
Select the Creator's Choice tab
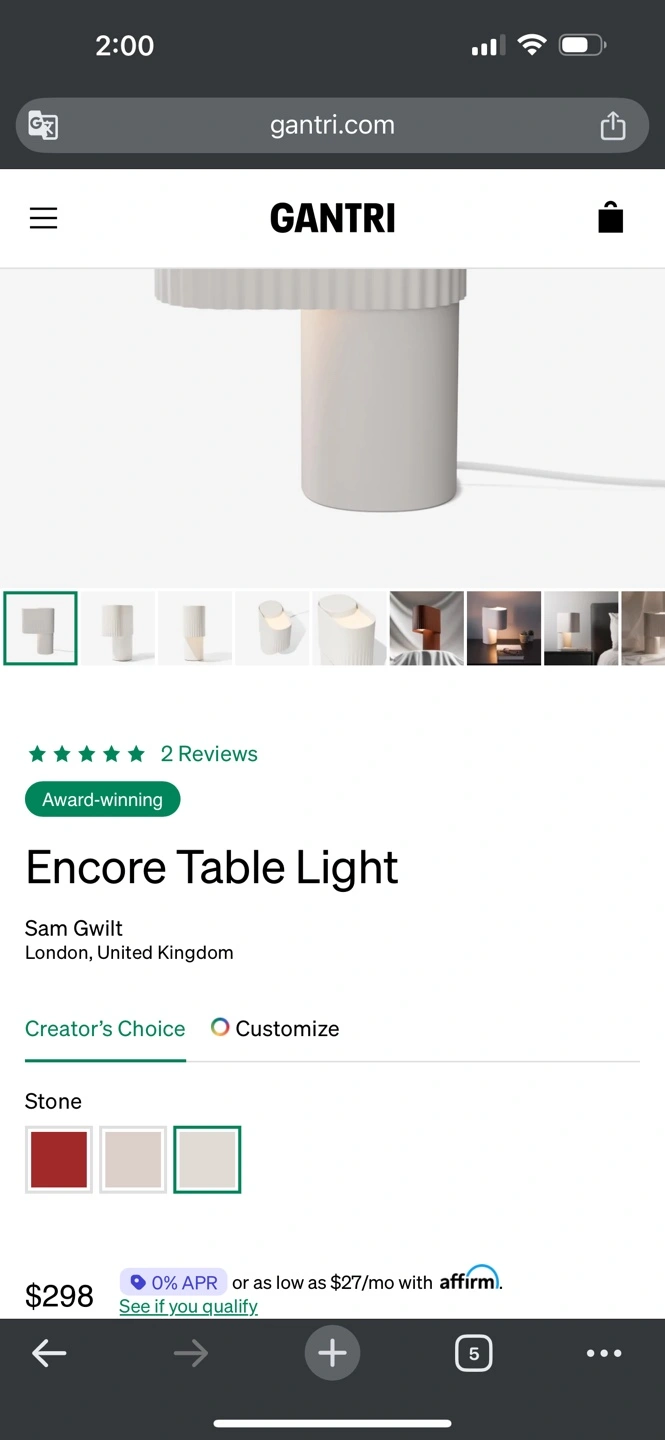105,1028
